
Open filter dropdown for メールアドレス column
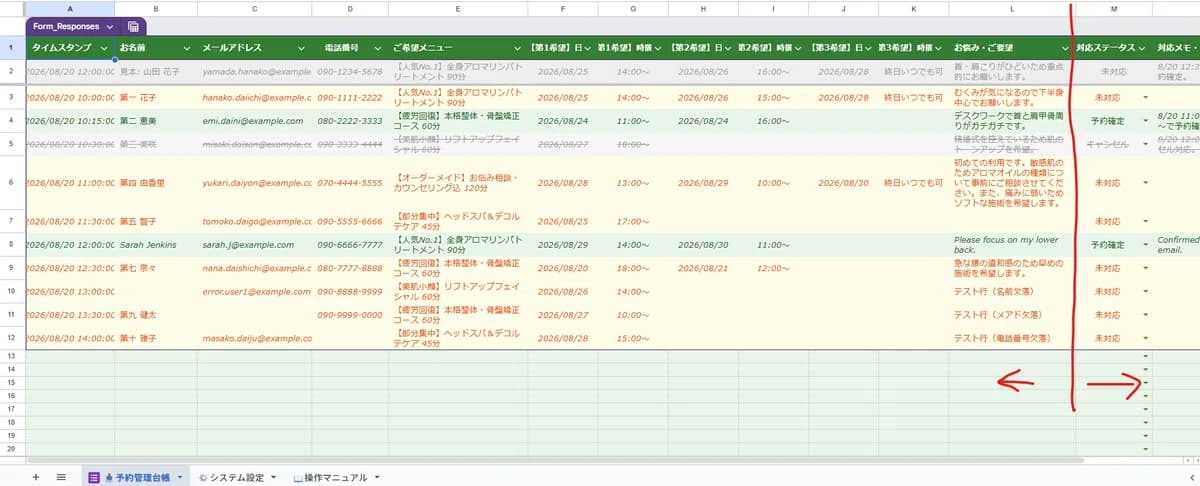[301, 47]
